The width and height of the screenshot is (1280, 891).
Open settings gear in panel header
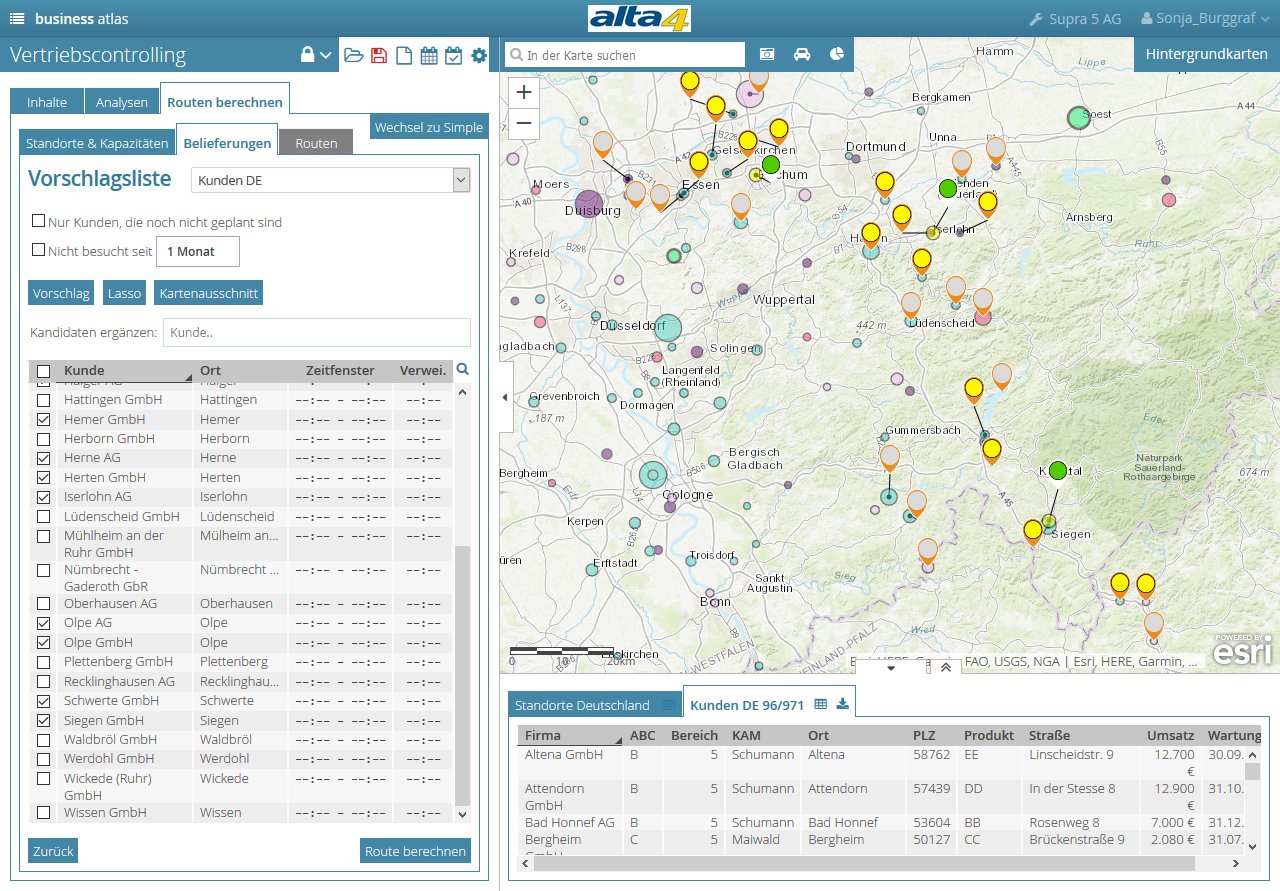pos(479,56)
